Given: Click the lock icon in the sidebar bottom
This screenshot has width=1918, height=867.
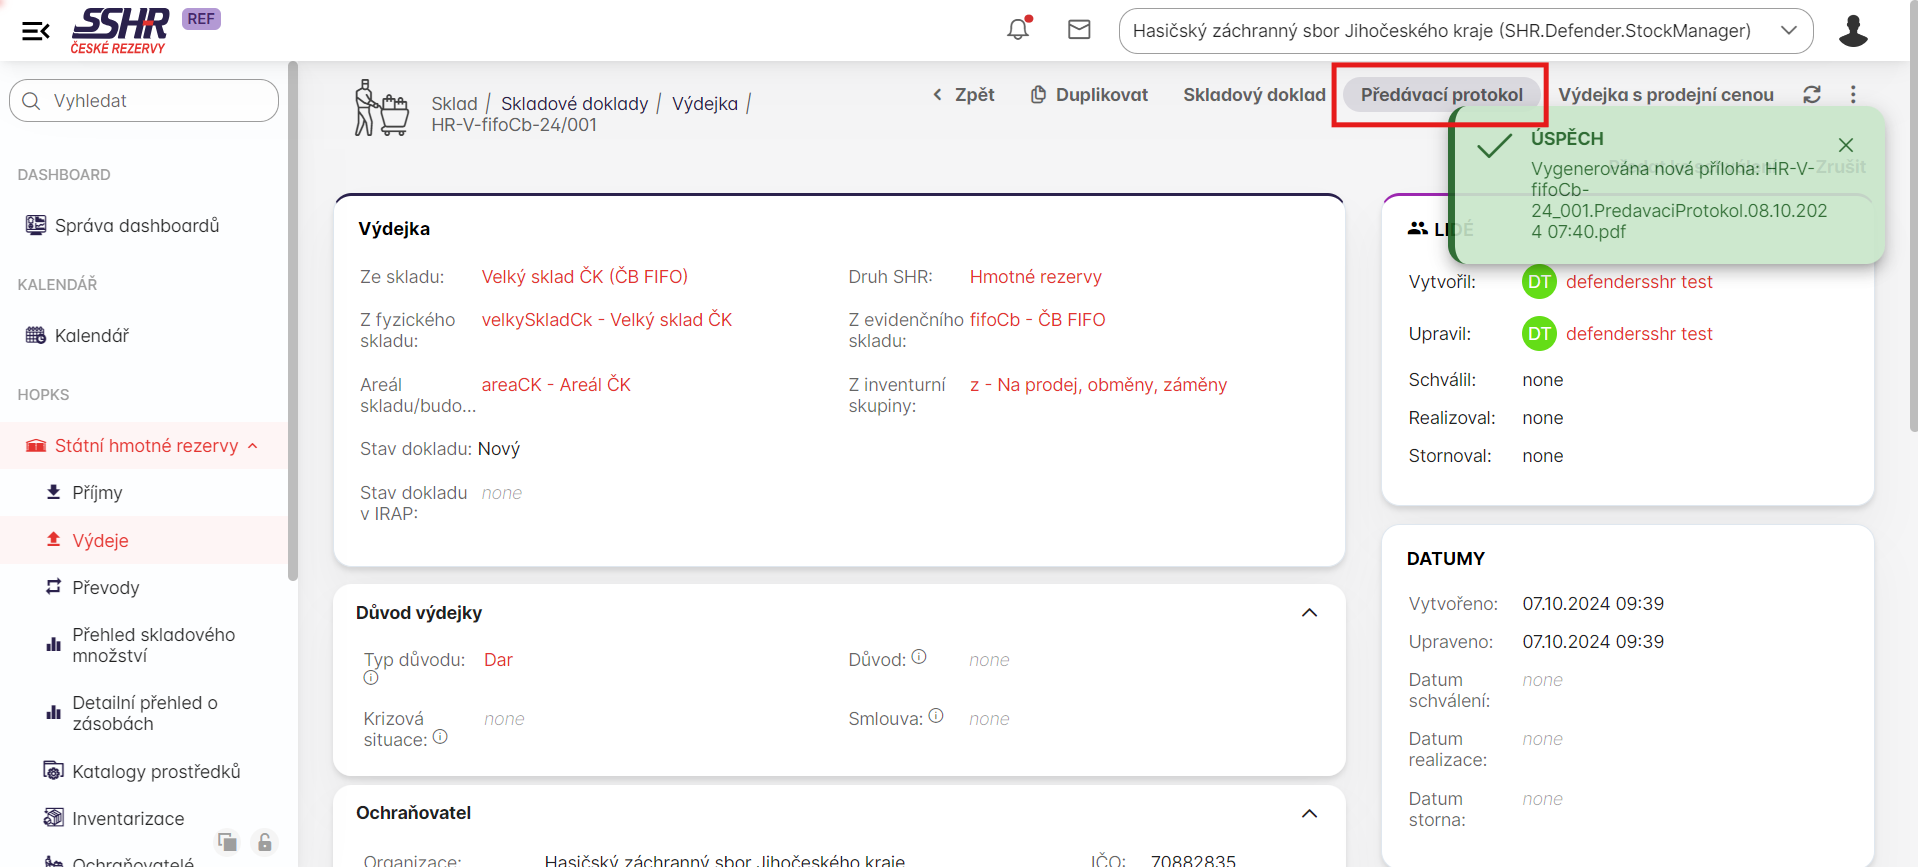Looking at the screenshot, I should click(264, 842).
